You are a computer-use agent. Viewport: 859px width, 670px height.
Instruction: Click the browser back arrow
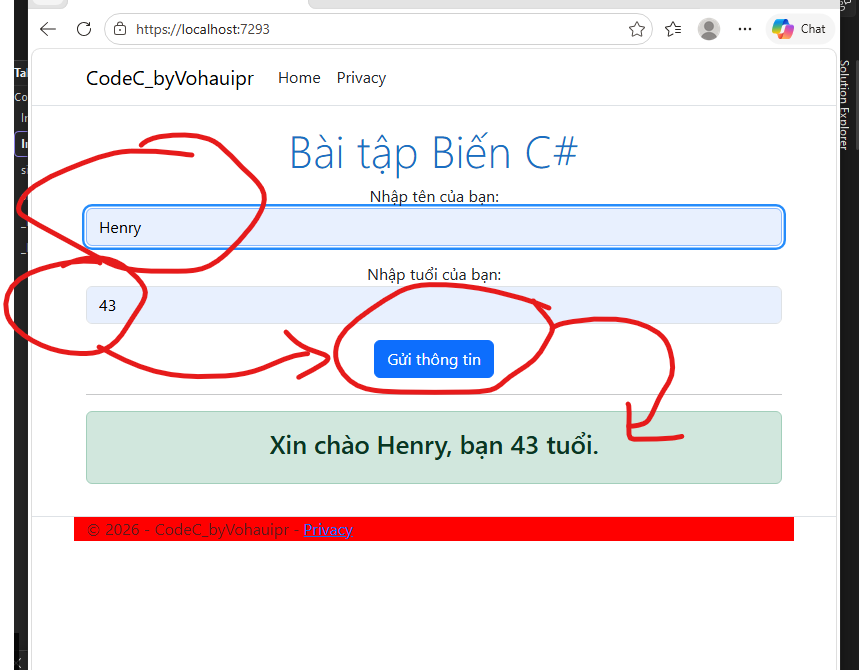click(48, 29)
